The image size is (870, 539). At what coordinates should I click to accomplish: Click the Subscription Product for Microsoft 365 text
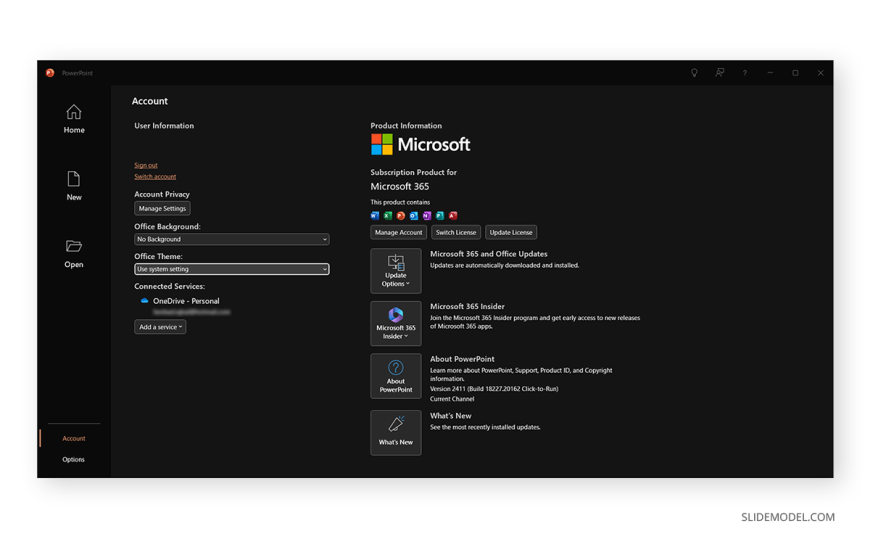413,179
